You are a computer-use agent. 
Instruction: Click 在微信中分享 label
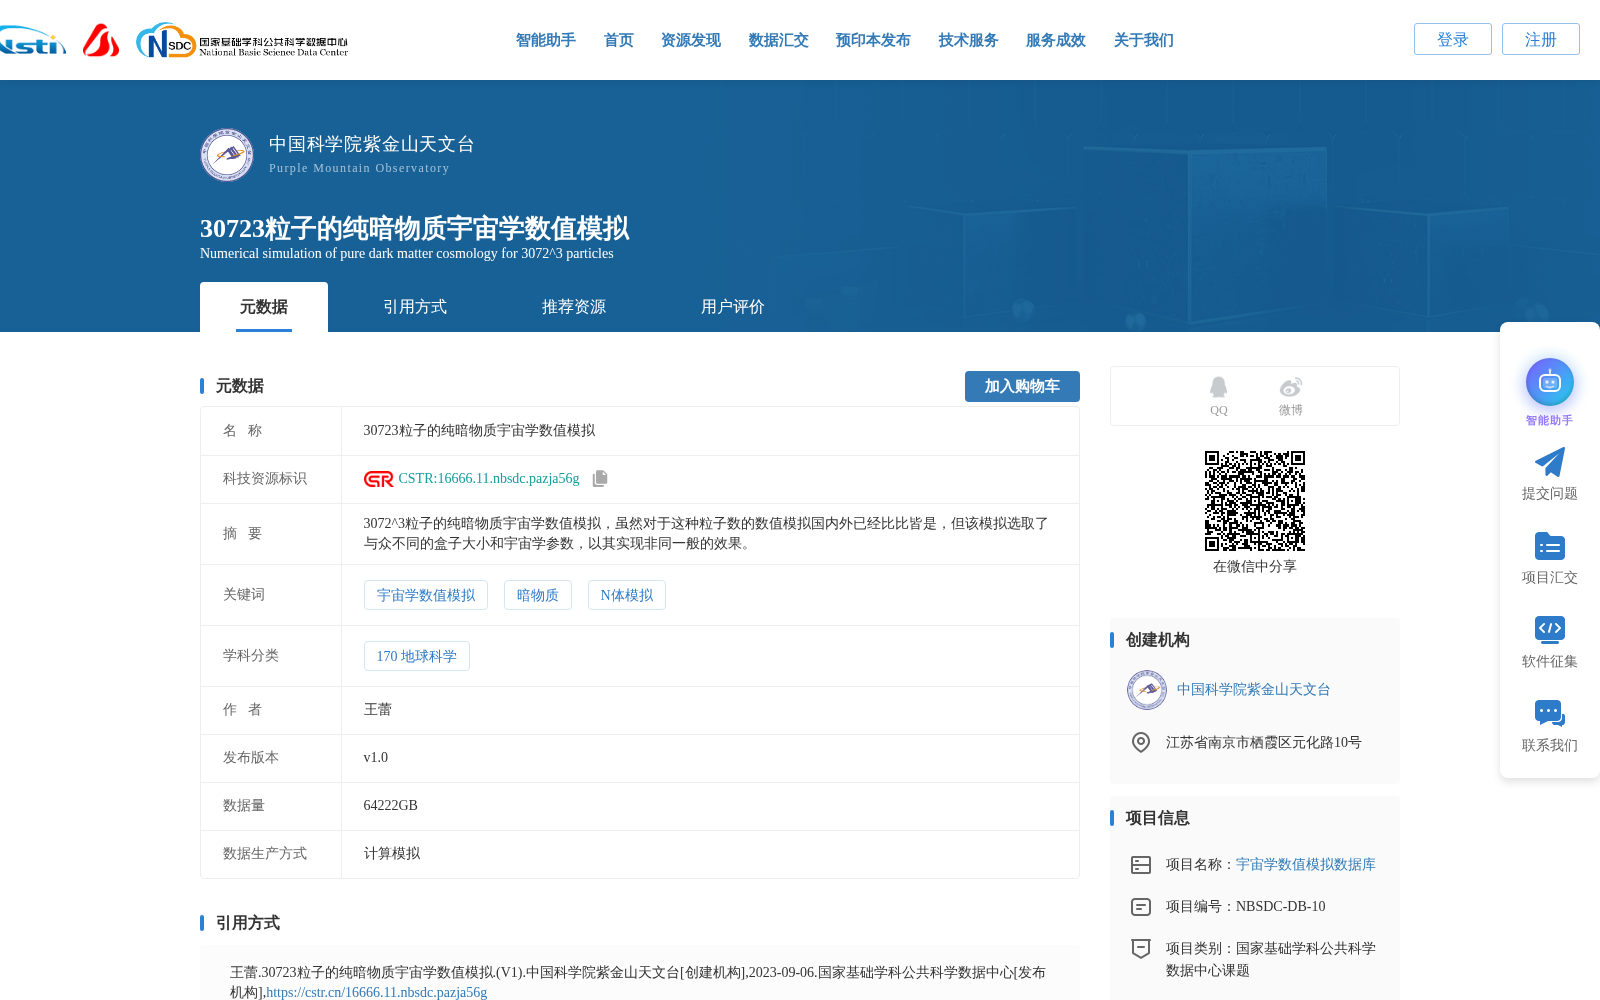(1255, 567)
